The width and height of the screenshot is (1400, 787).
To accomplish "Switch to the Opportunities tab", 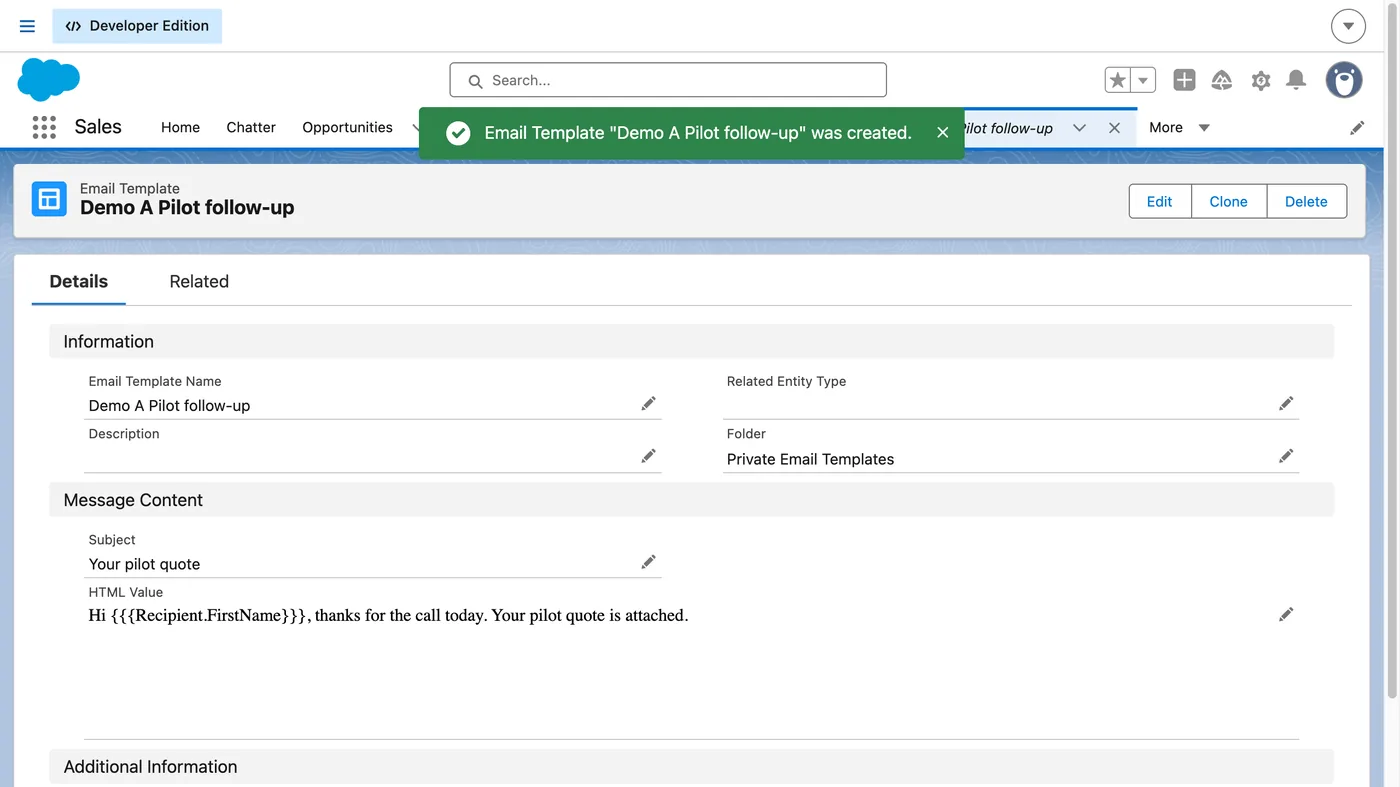I will (x=347, y=127).
